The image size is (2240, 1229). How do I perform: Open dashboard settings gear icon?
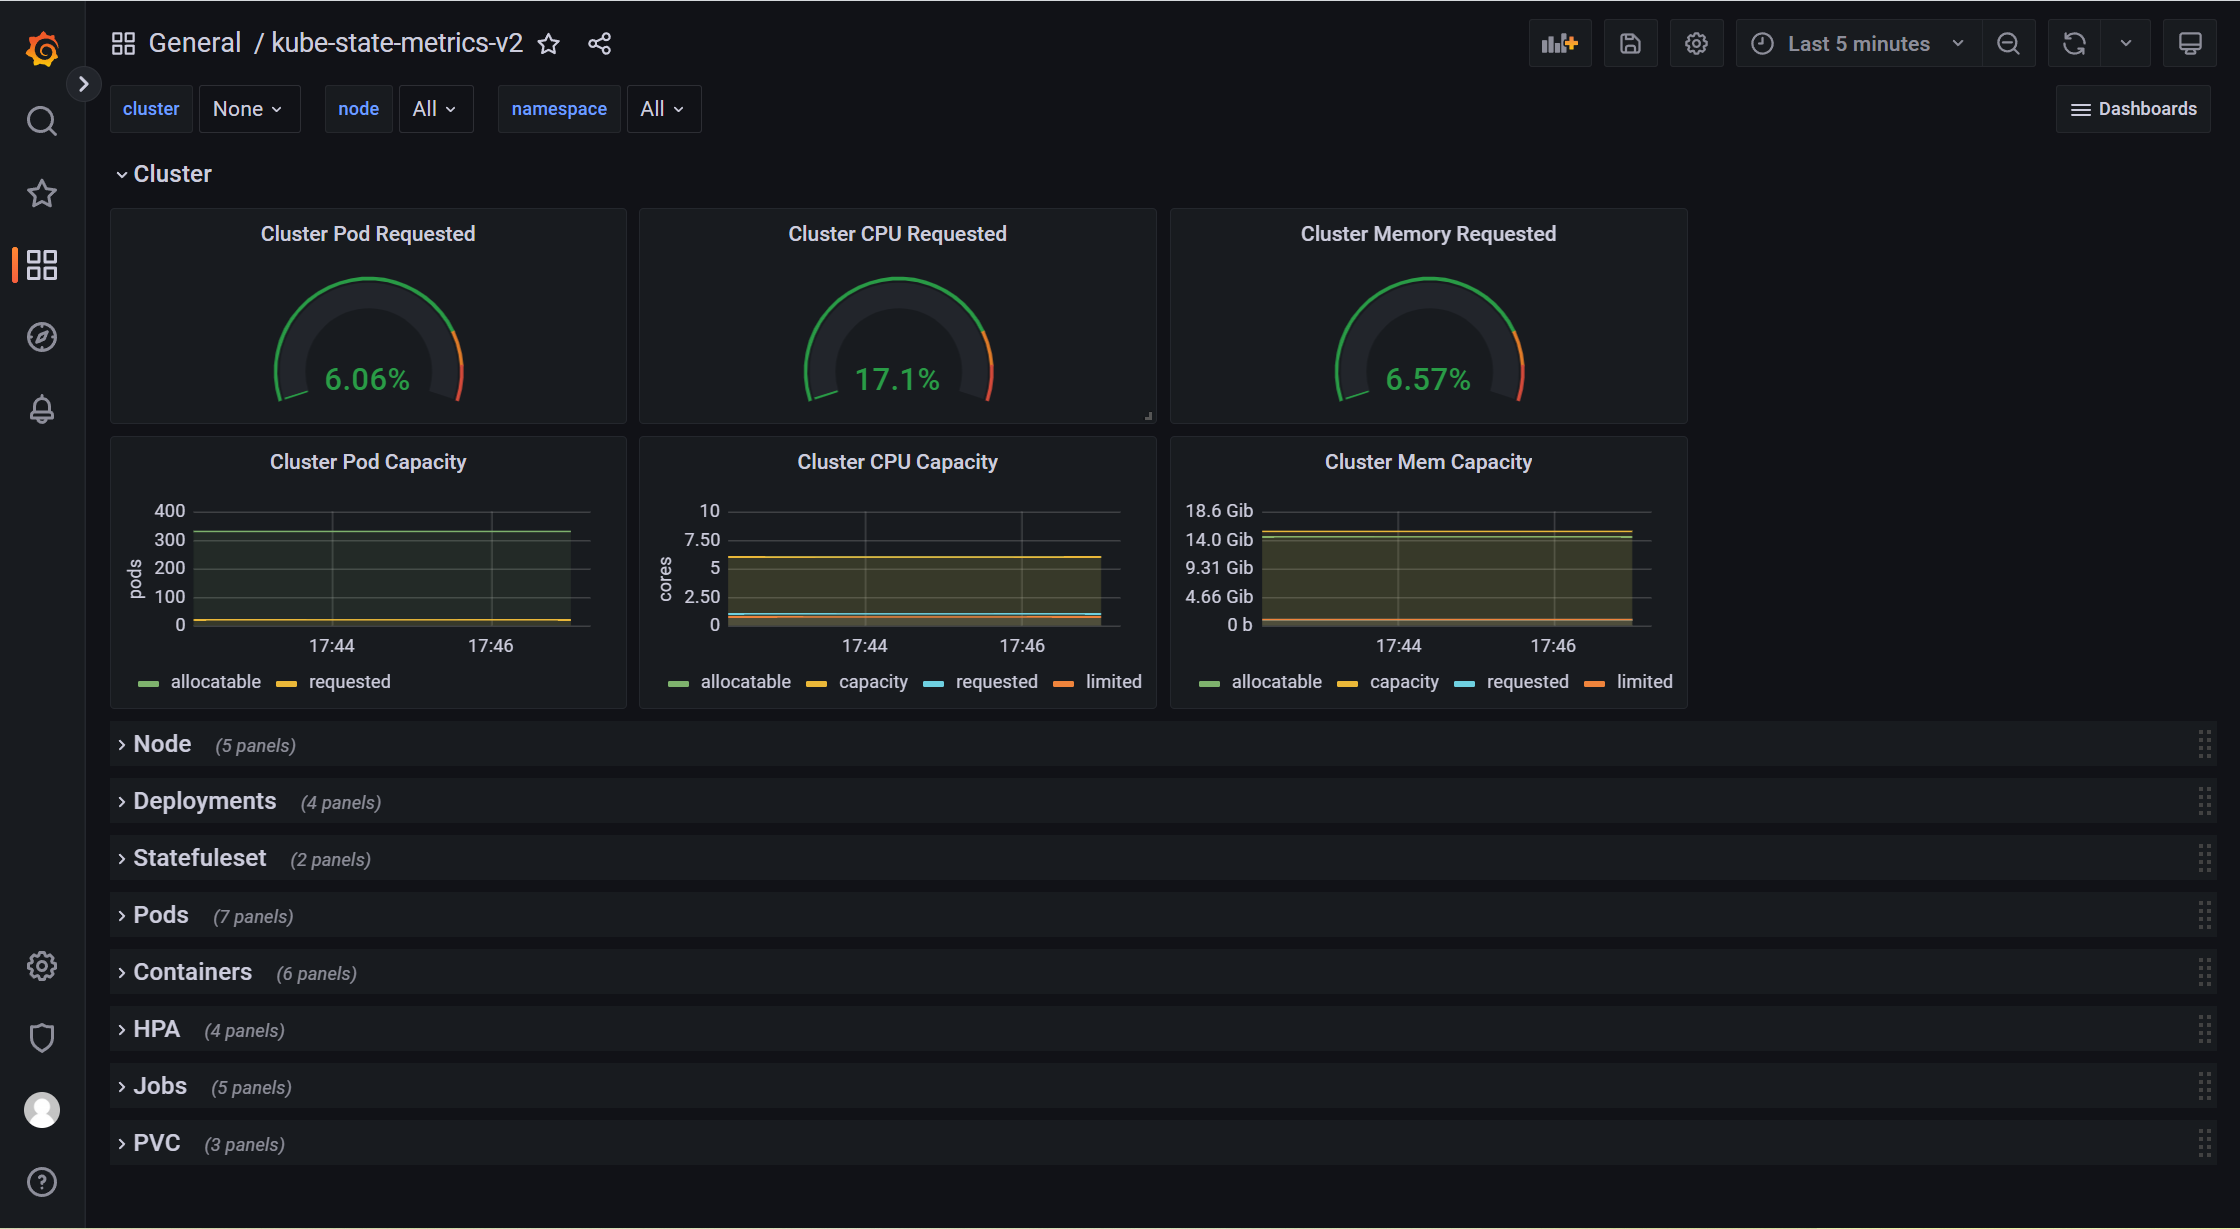[x=1696, y=44]
